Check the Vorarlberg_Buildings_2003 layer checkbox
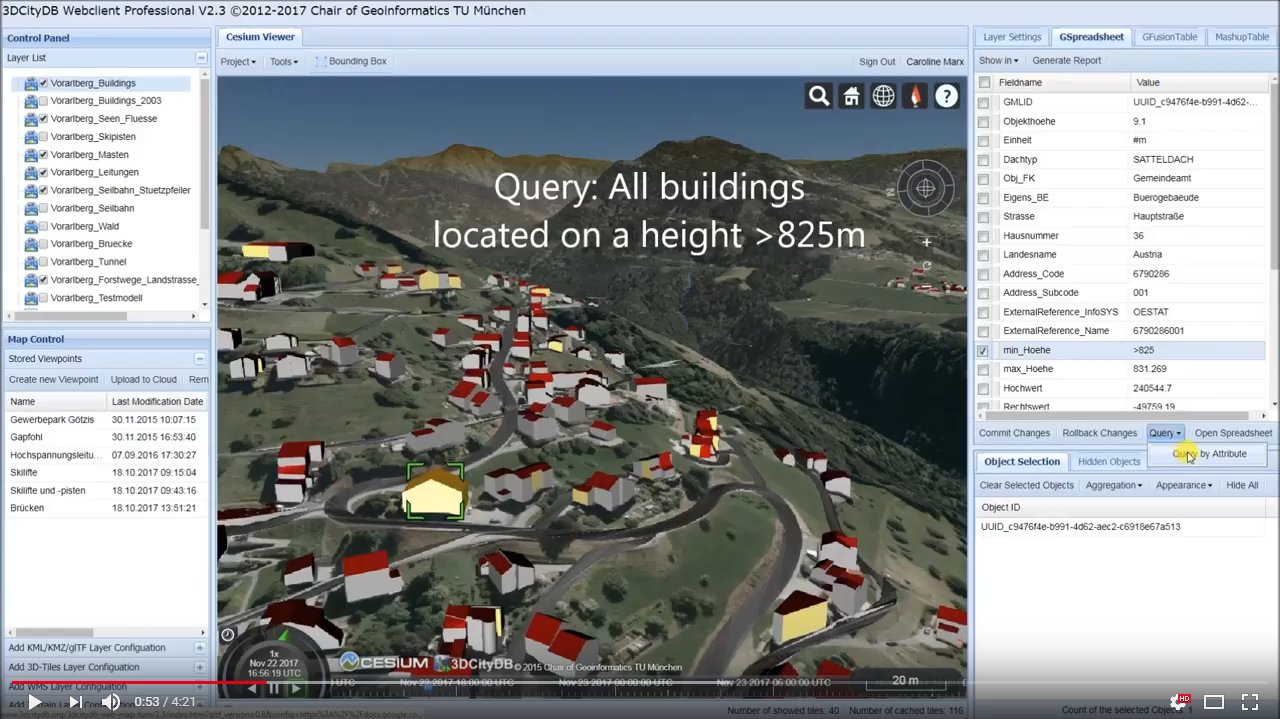The width and height of the screenshot is (1280, 719). tap(44, 101)
